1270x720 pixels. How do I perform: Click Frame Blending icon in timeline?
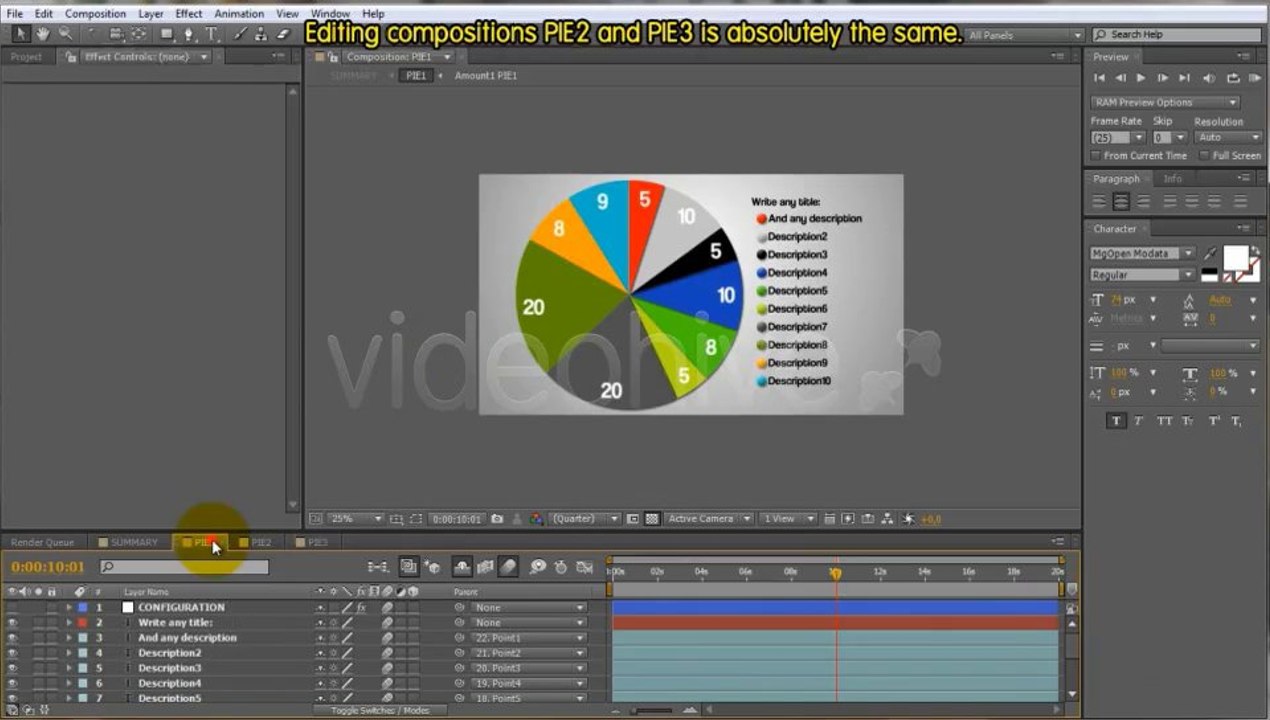coord(485,567)
